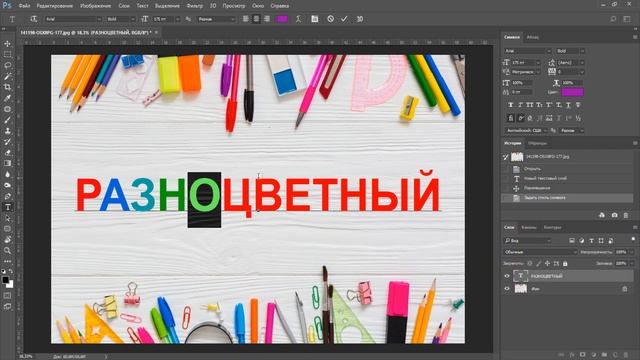The image size is (640, 360).
Task: Select the Pen tool
Action: [x=8, y=196]
